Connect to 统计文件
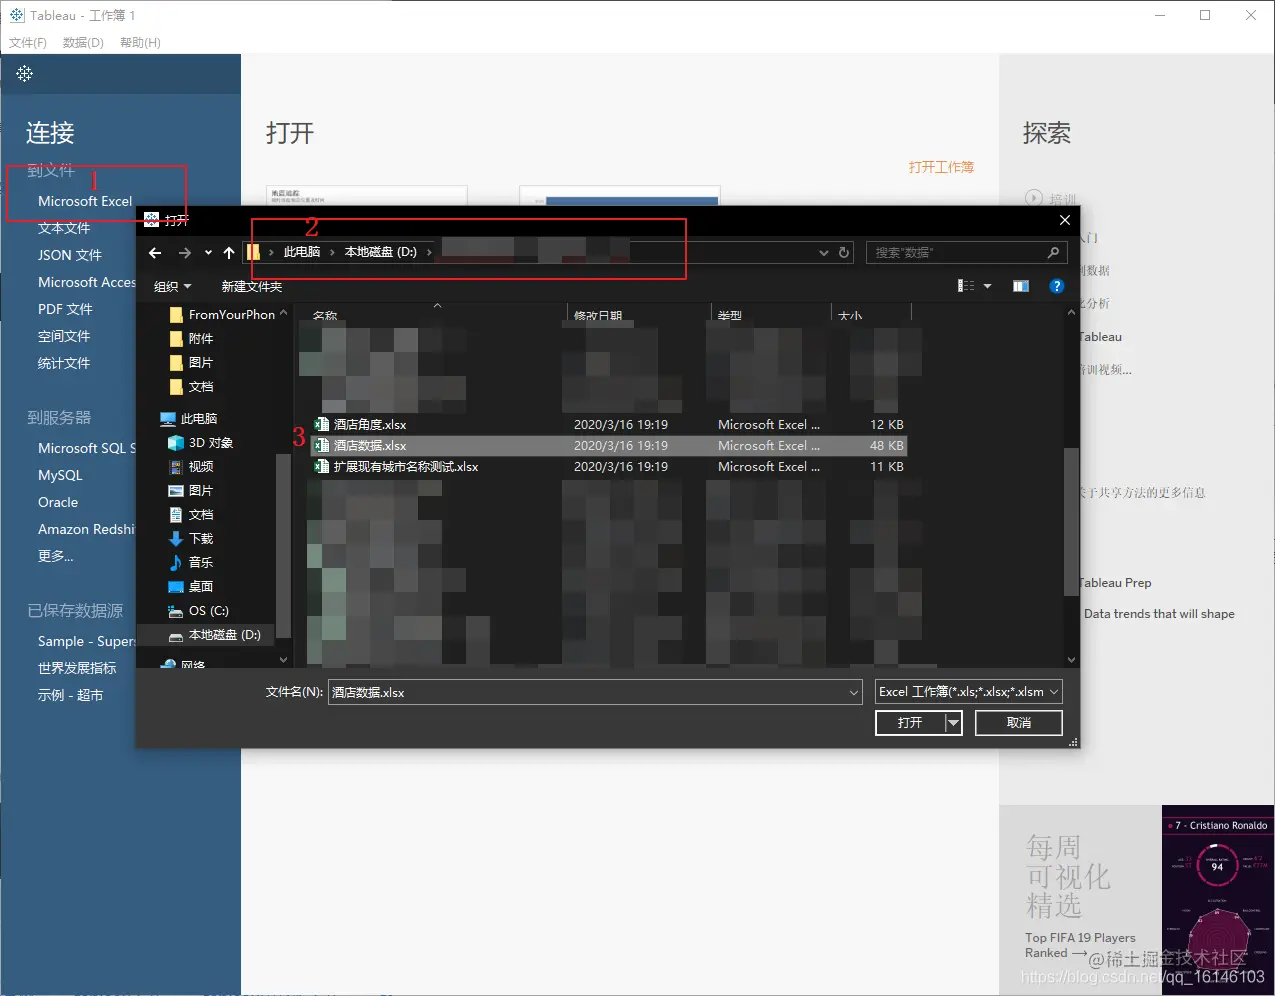 (x=64, y=363)
